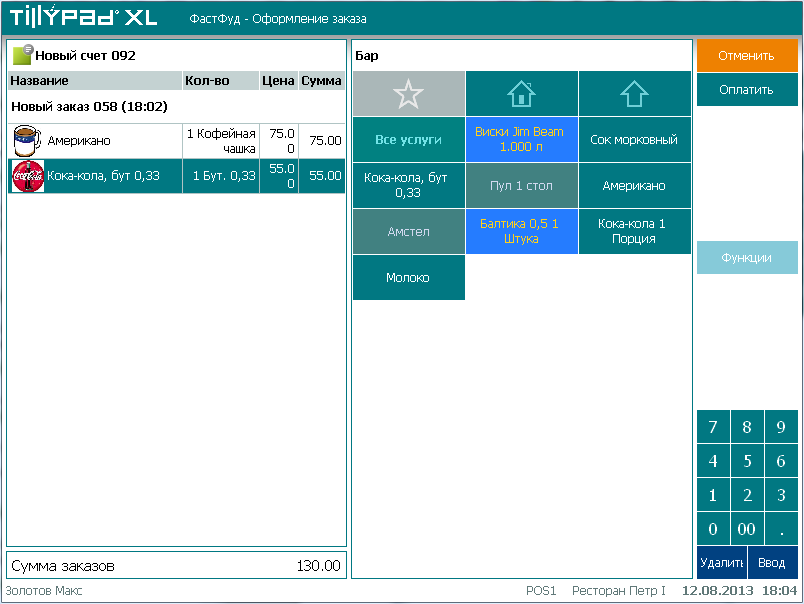Click the 55.00 sum cell
Screen dimensions: 804x604
tap(322, 176)
